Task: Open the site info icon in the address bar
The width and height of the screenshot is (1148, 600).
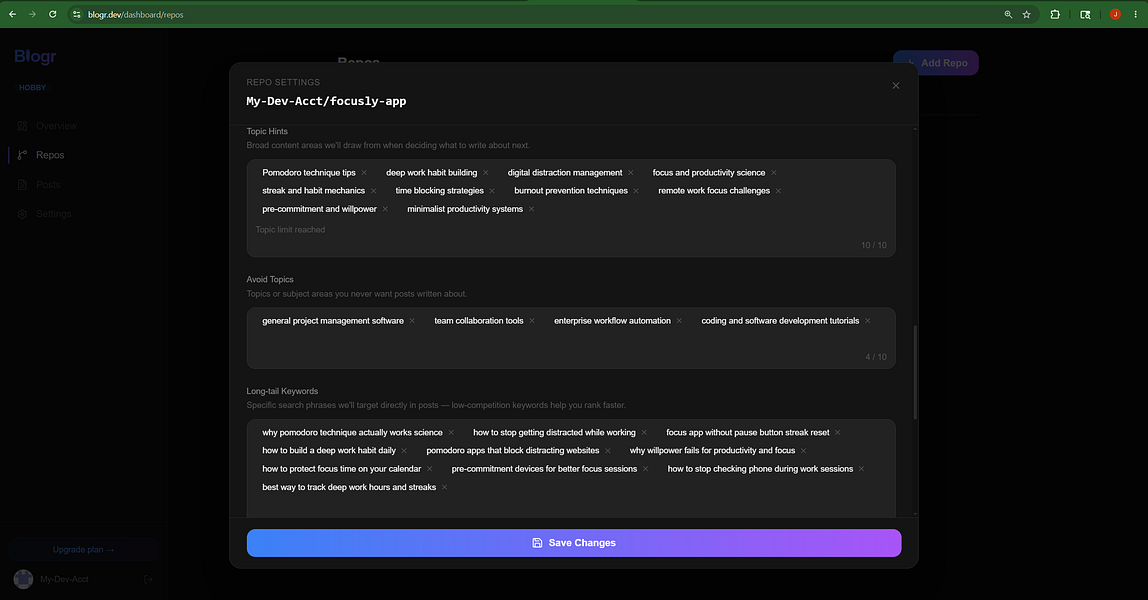Action: coord(77,14)
